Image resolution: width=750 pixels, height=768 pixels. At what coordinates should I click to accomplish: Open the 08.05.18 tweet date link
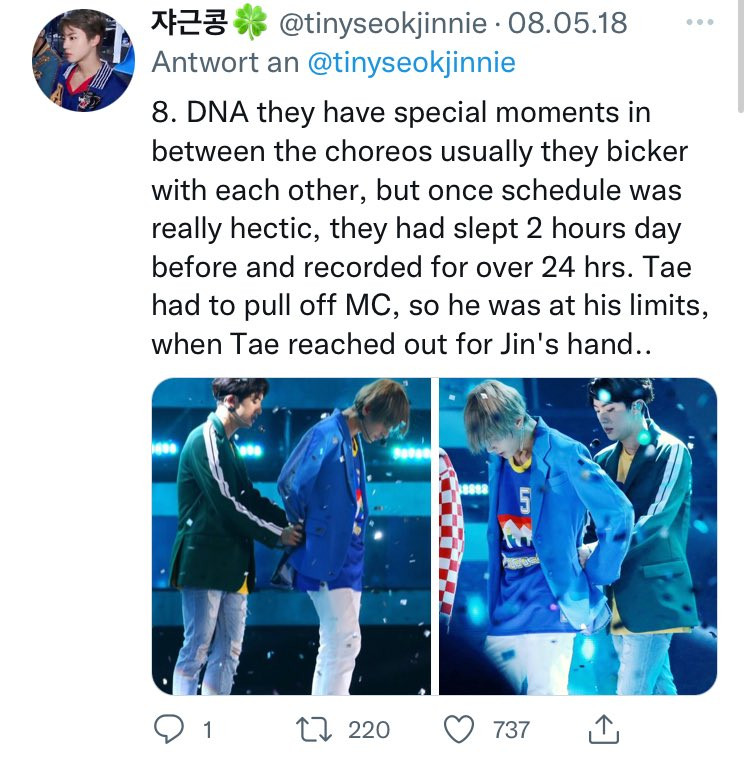[x=567, y=23]
